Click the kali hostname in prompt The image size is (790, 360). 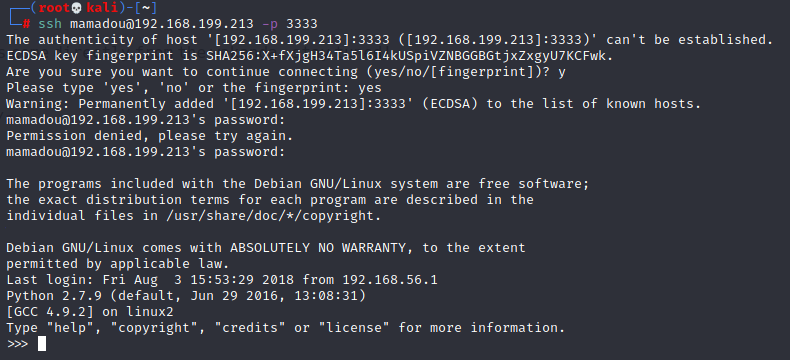(98, 8)
